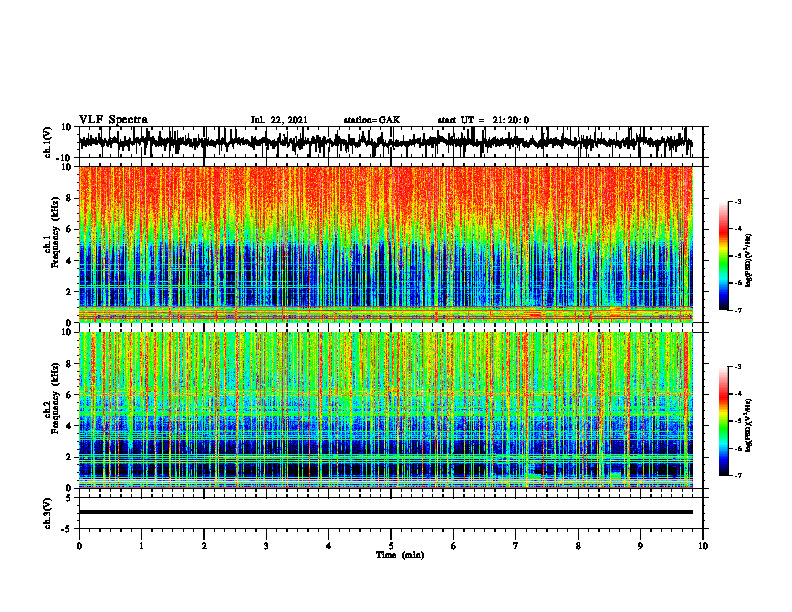792x612 pixels.
Task: Click the "2" tick on the Time axis
Action: 204,546
